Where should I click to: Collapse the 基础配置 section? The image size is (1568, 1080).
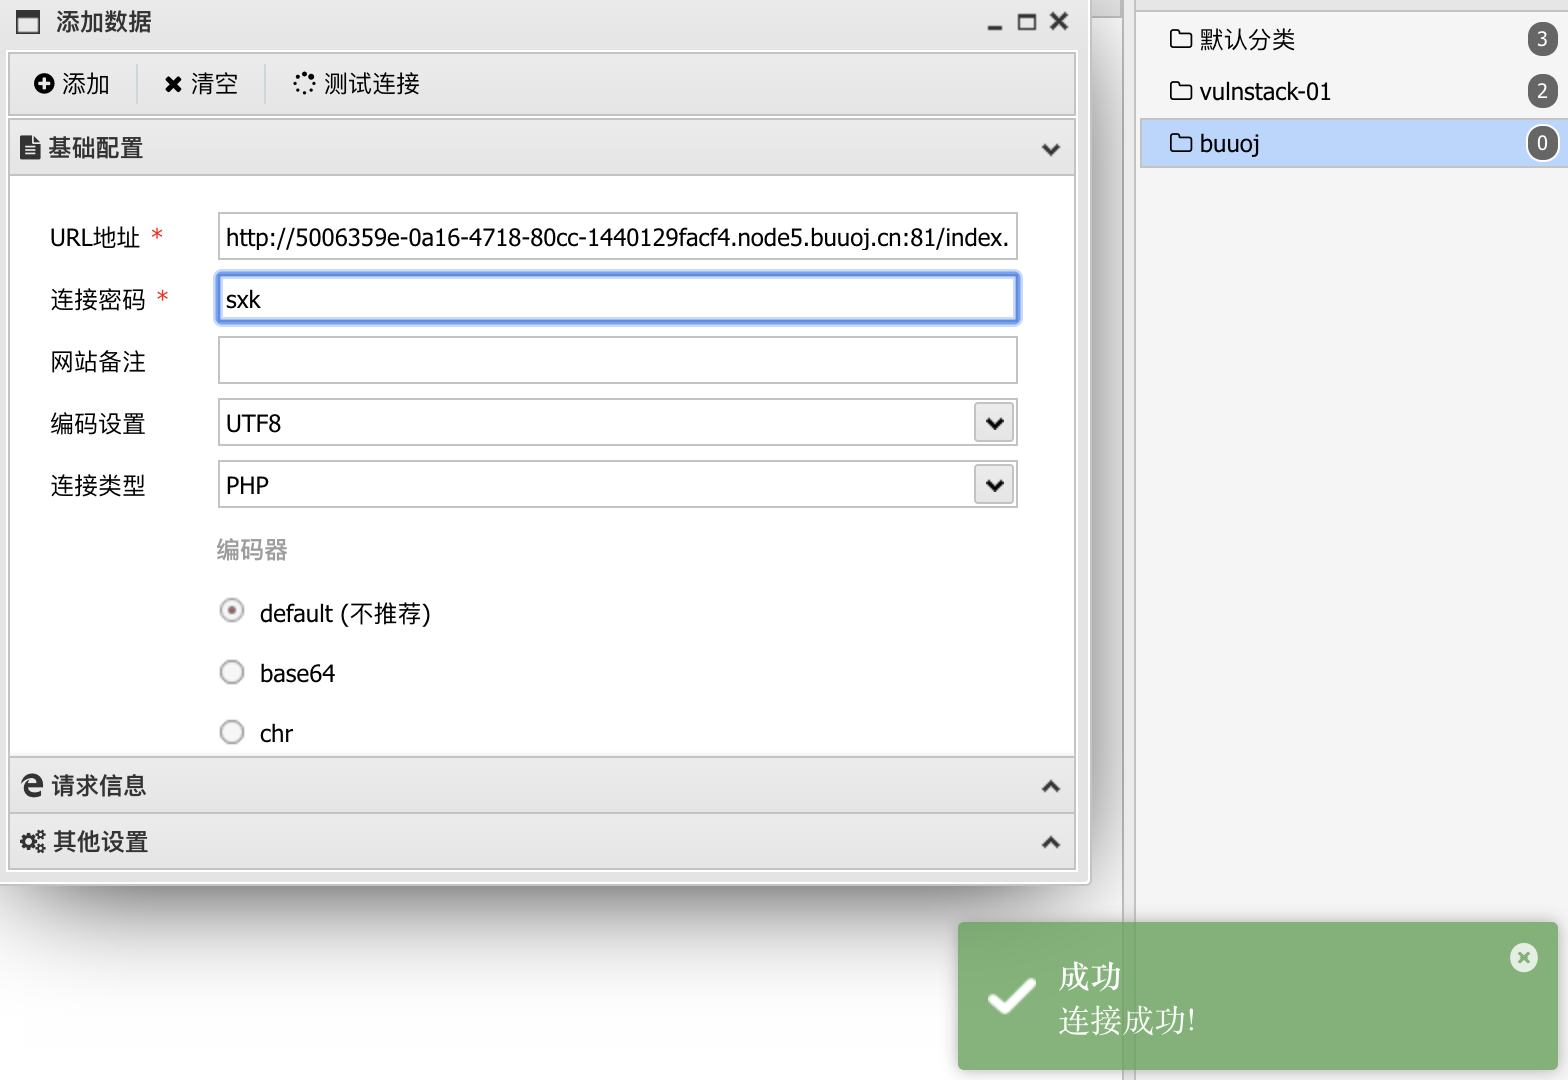pos(1050,149)
